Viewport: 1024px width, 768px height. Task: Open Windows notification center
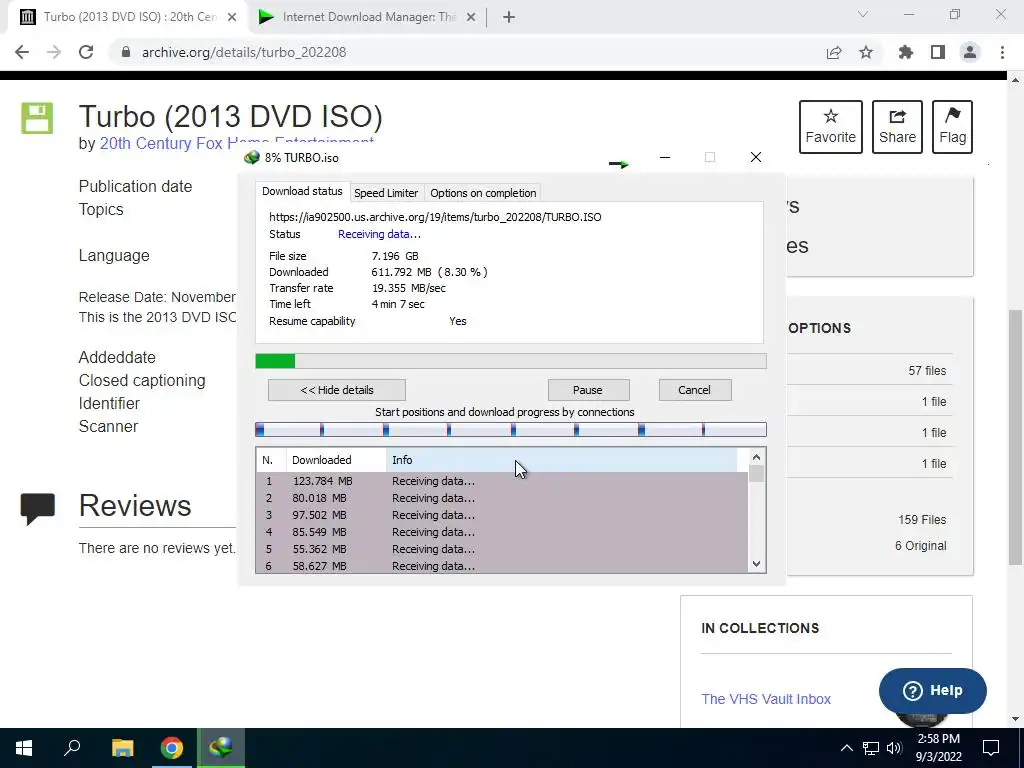991,748
